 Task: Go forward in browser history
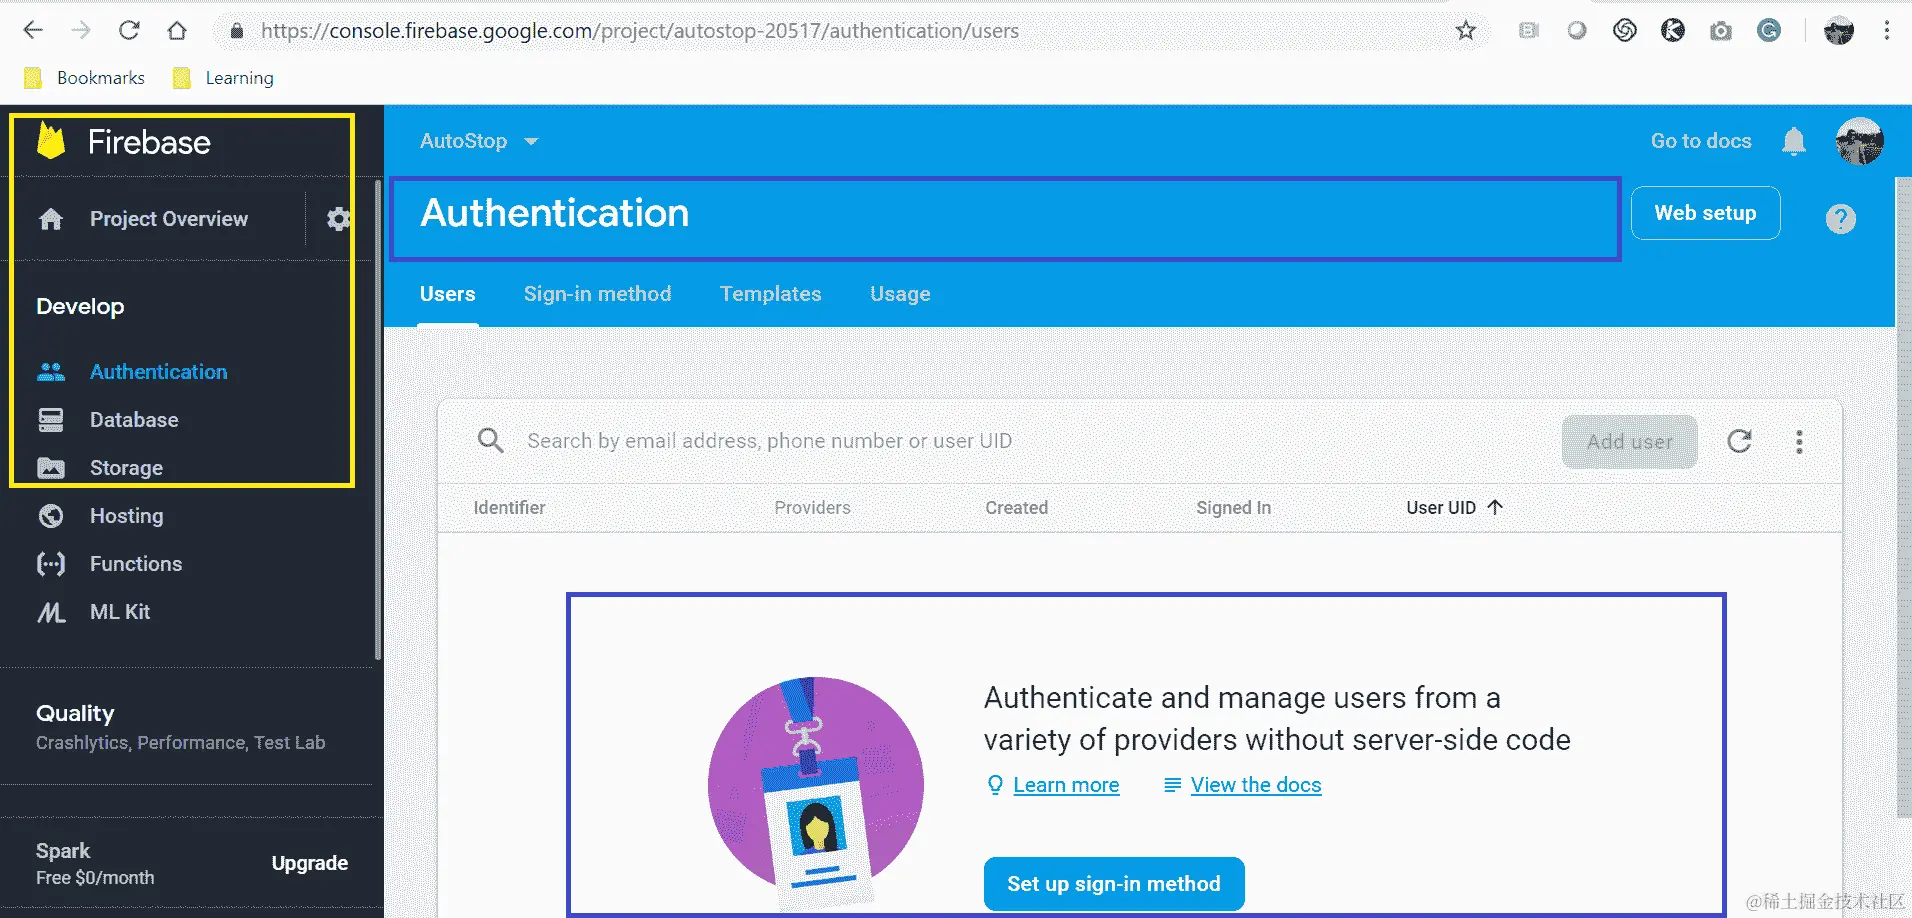[x=81, y=30]
